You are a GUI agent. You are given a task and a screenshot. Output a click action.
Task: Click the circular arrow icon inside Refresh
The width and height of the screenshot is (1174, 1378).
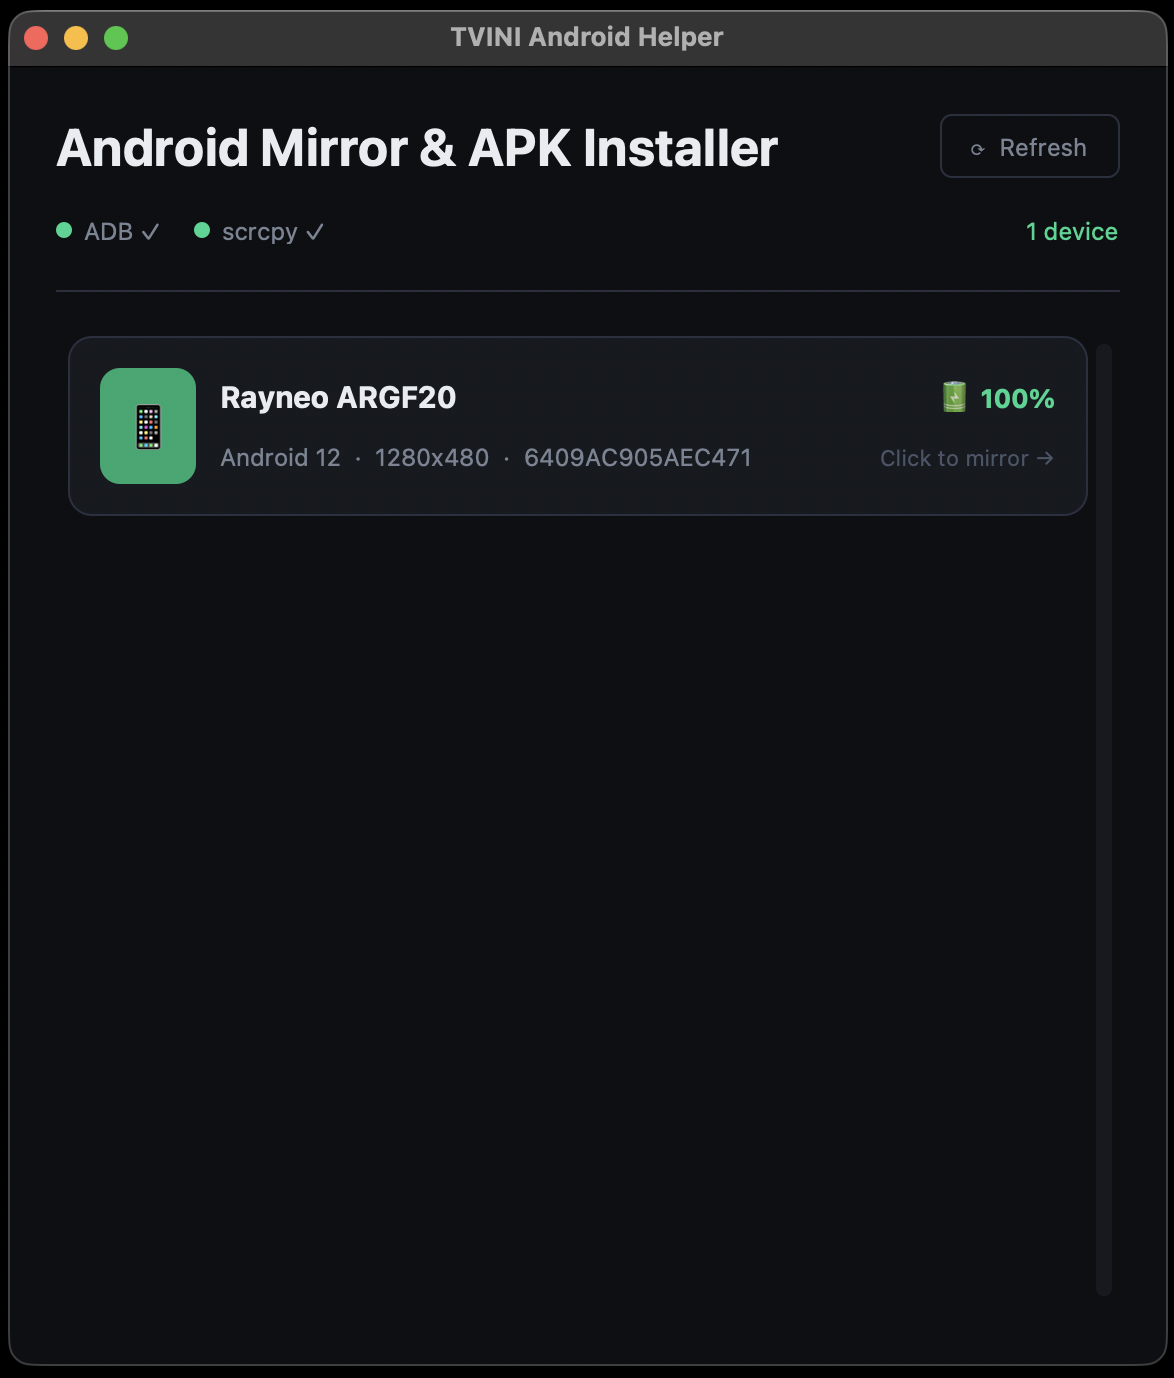tap(978, 149)
